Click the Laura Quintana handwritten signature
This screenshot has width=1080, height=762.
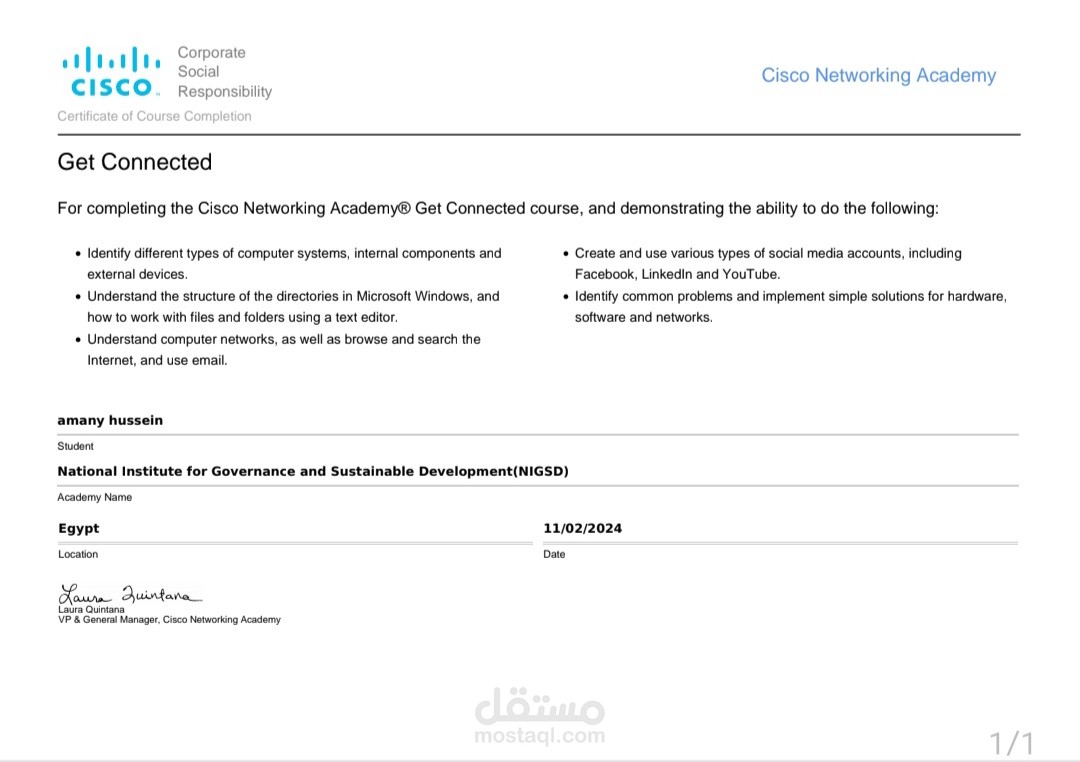129,594
